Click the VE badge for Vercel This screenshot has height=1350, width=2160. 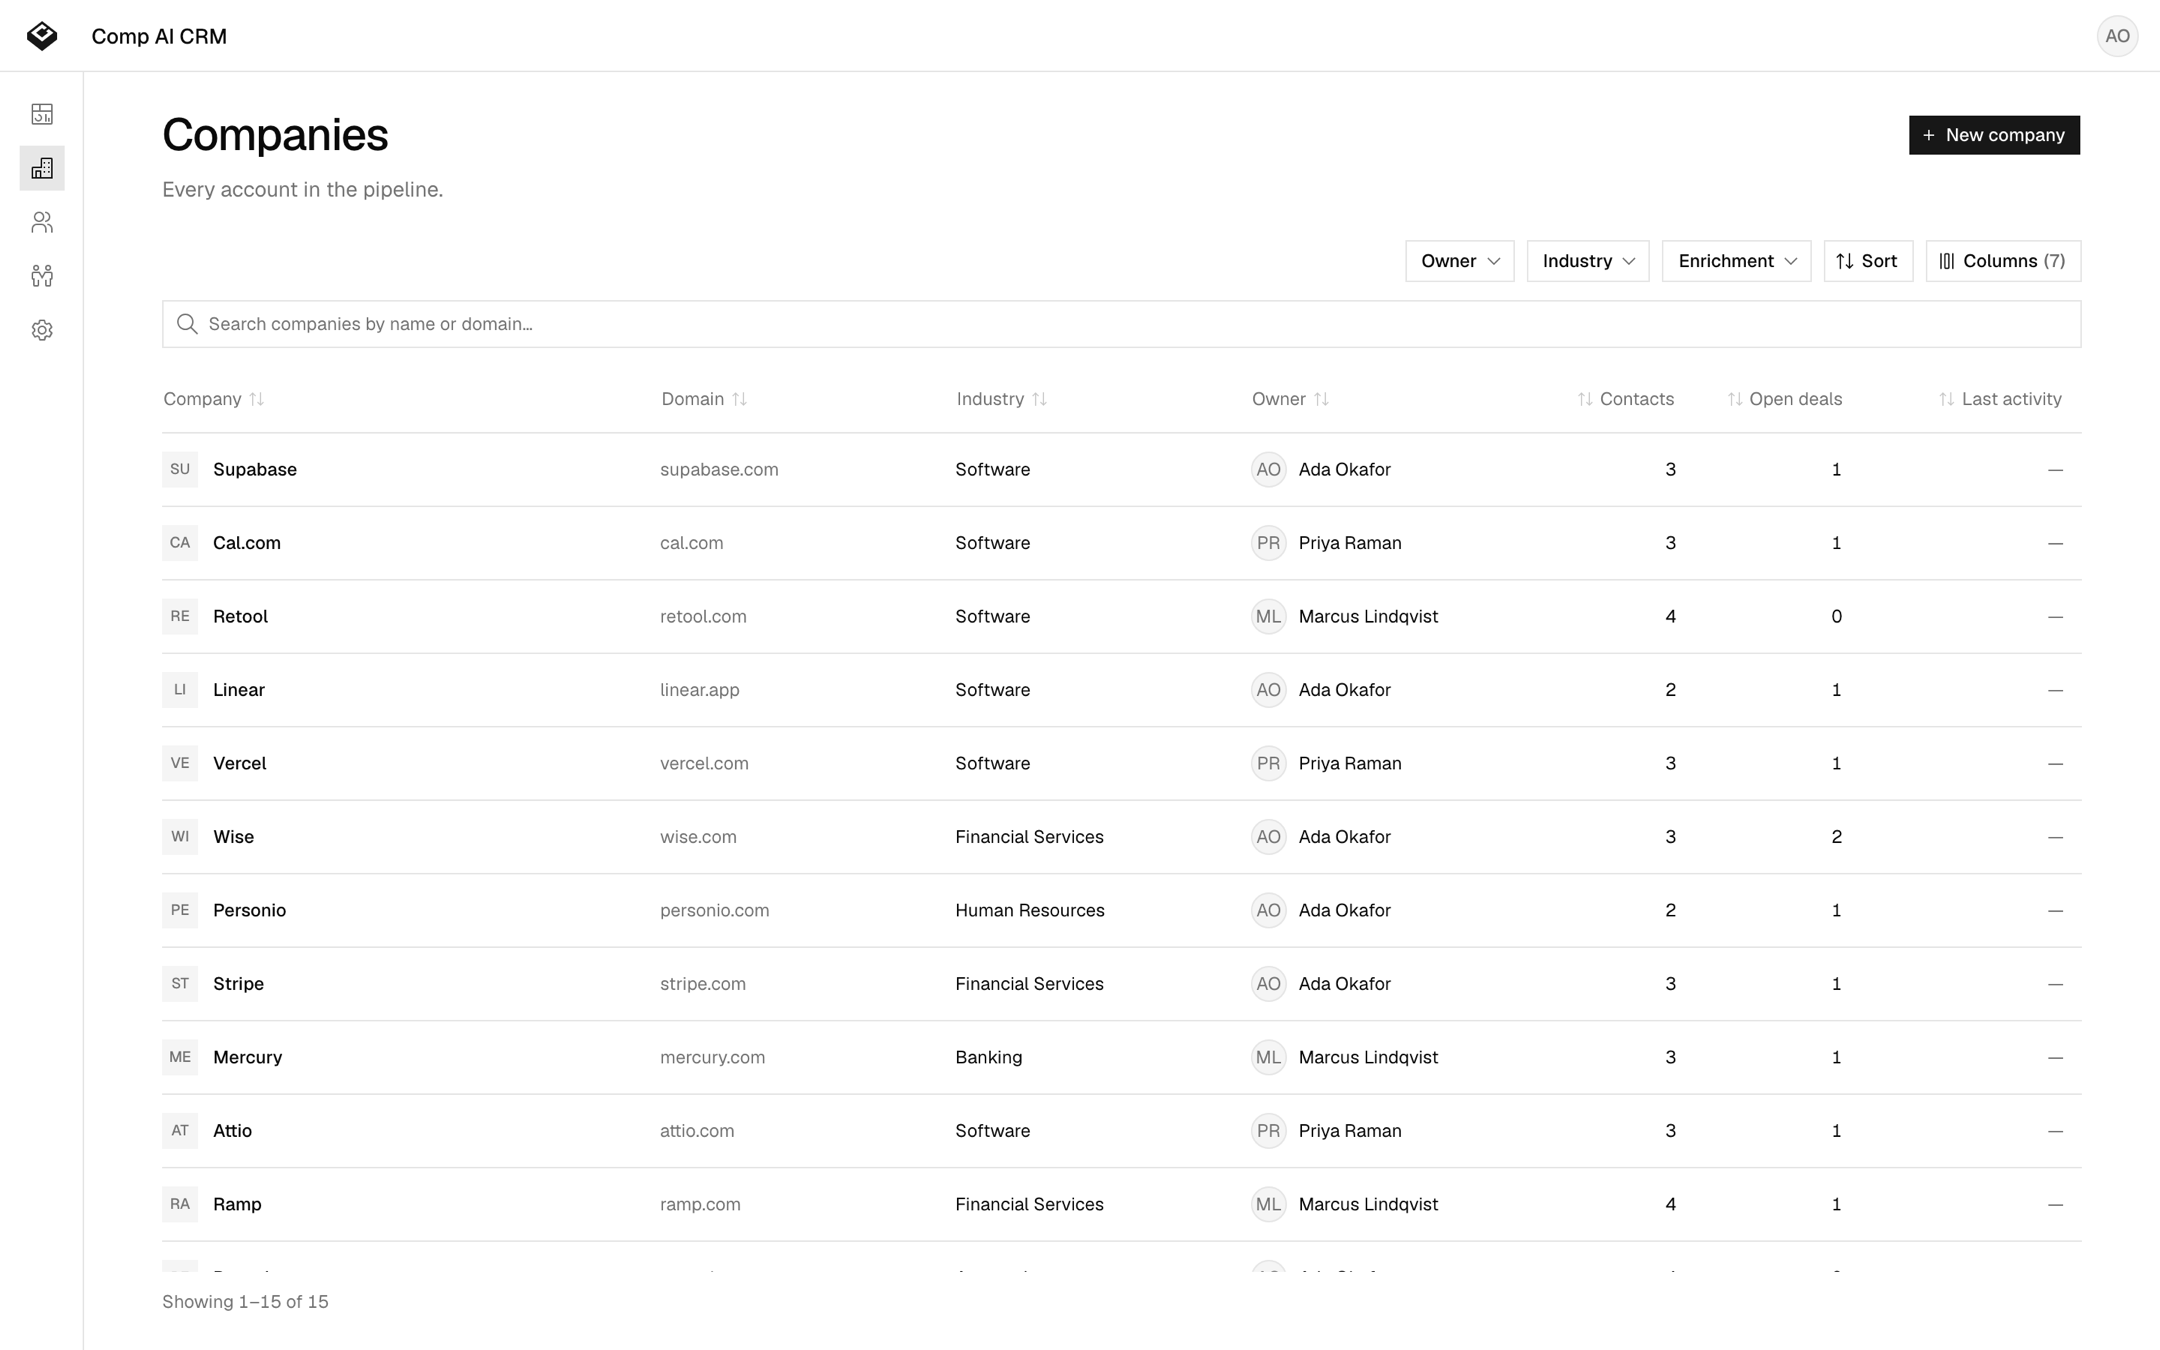tap(180, 763)
